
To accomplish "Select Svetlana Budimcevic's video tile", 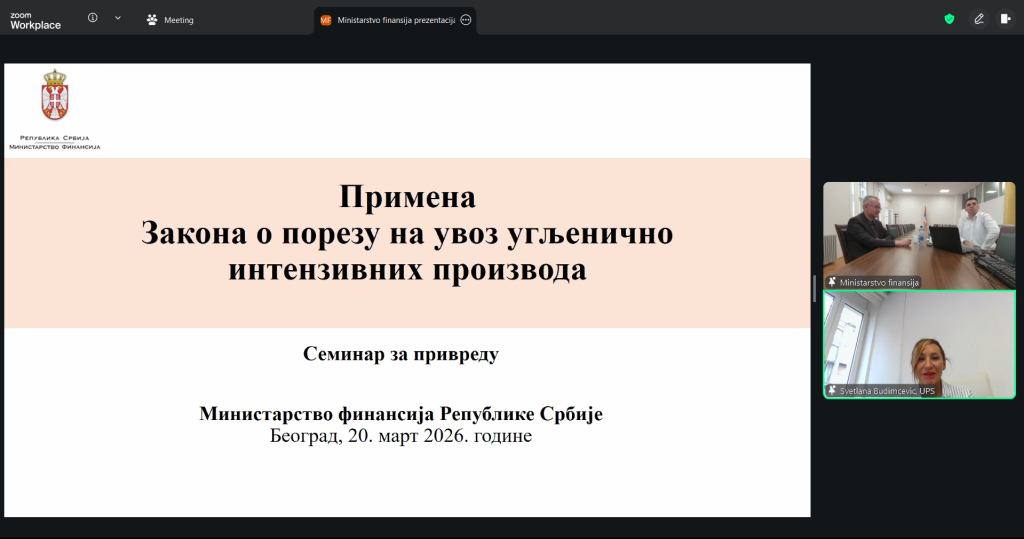I will click(918, 340).
